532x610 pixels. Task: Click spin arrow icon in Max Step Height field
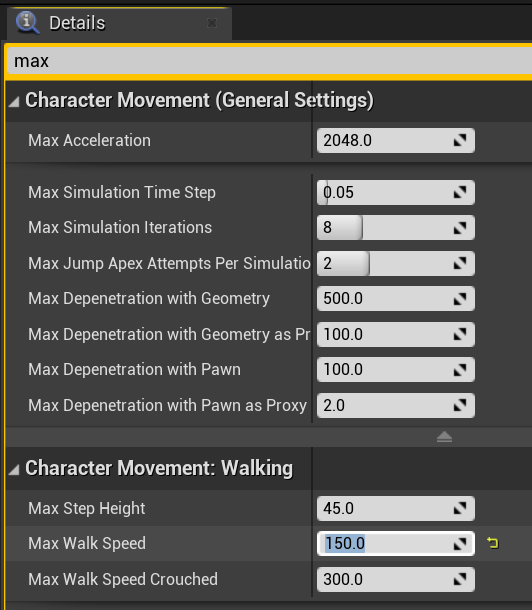[460, 508]
